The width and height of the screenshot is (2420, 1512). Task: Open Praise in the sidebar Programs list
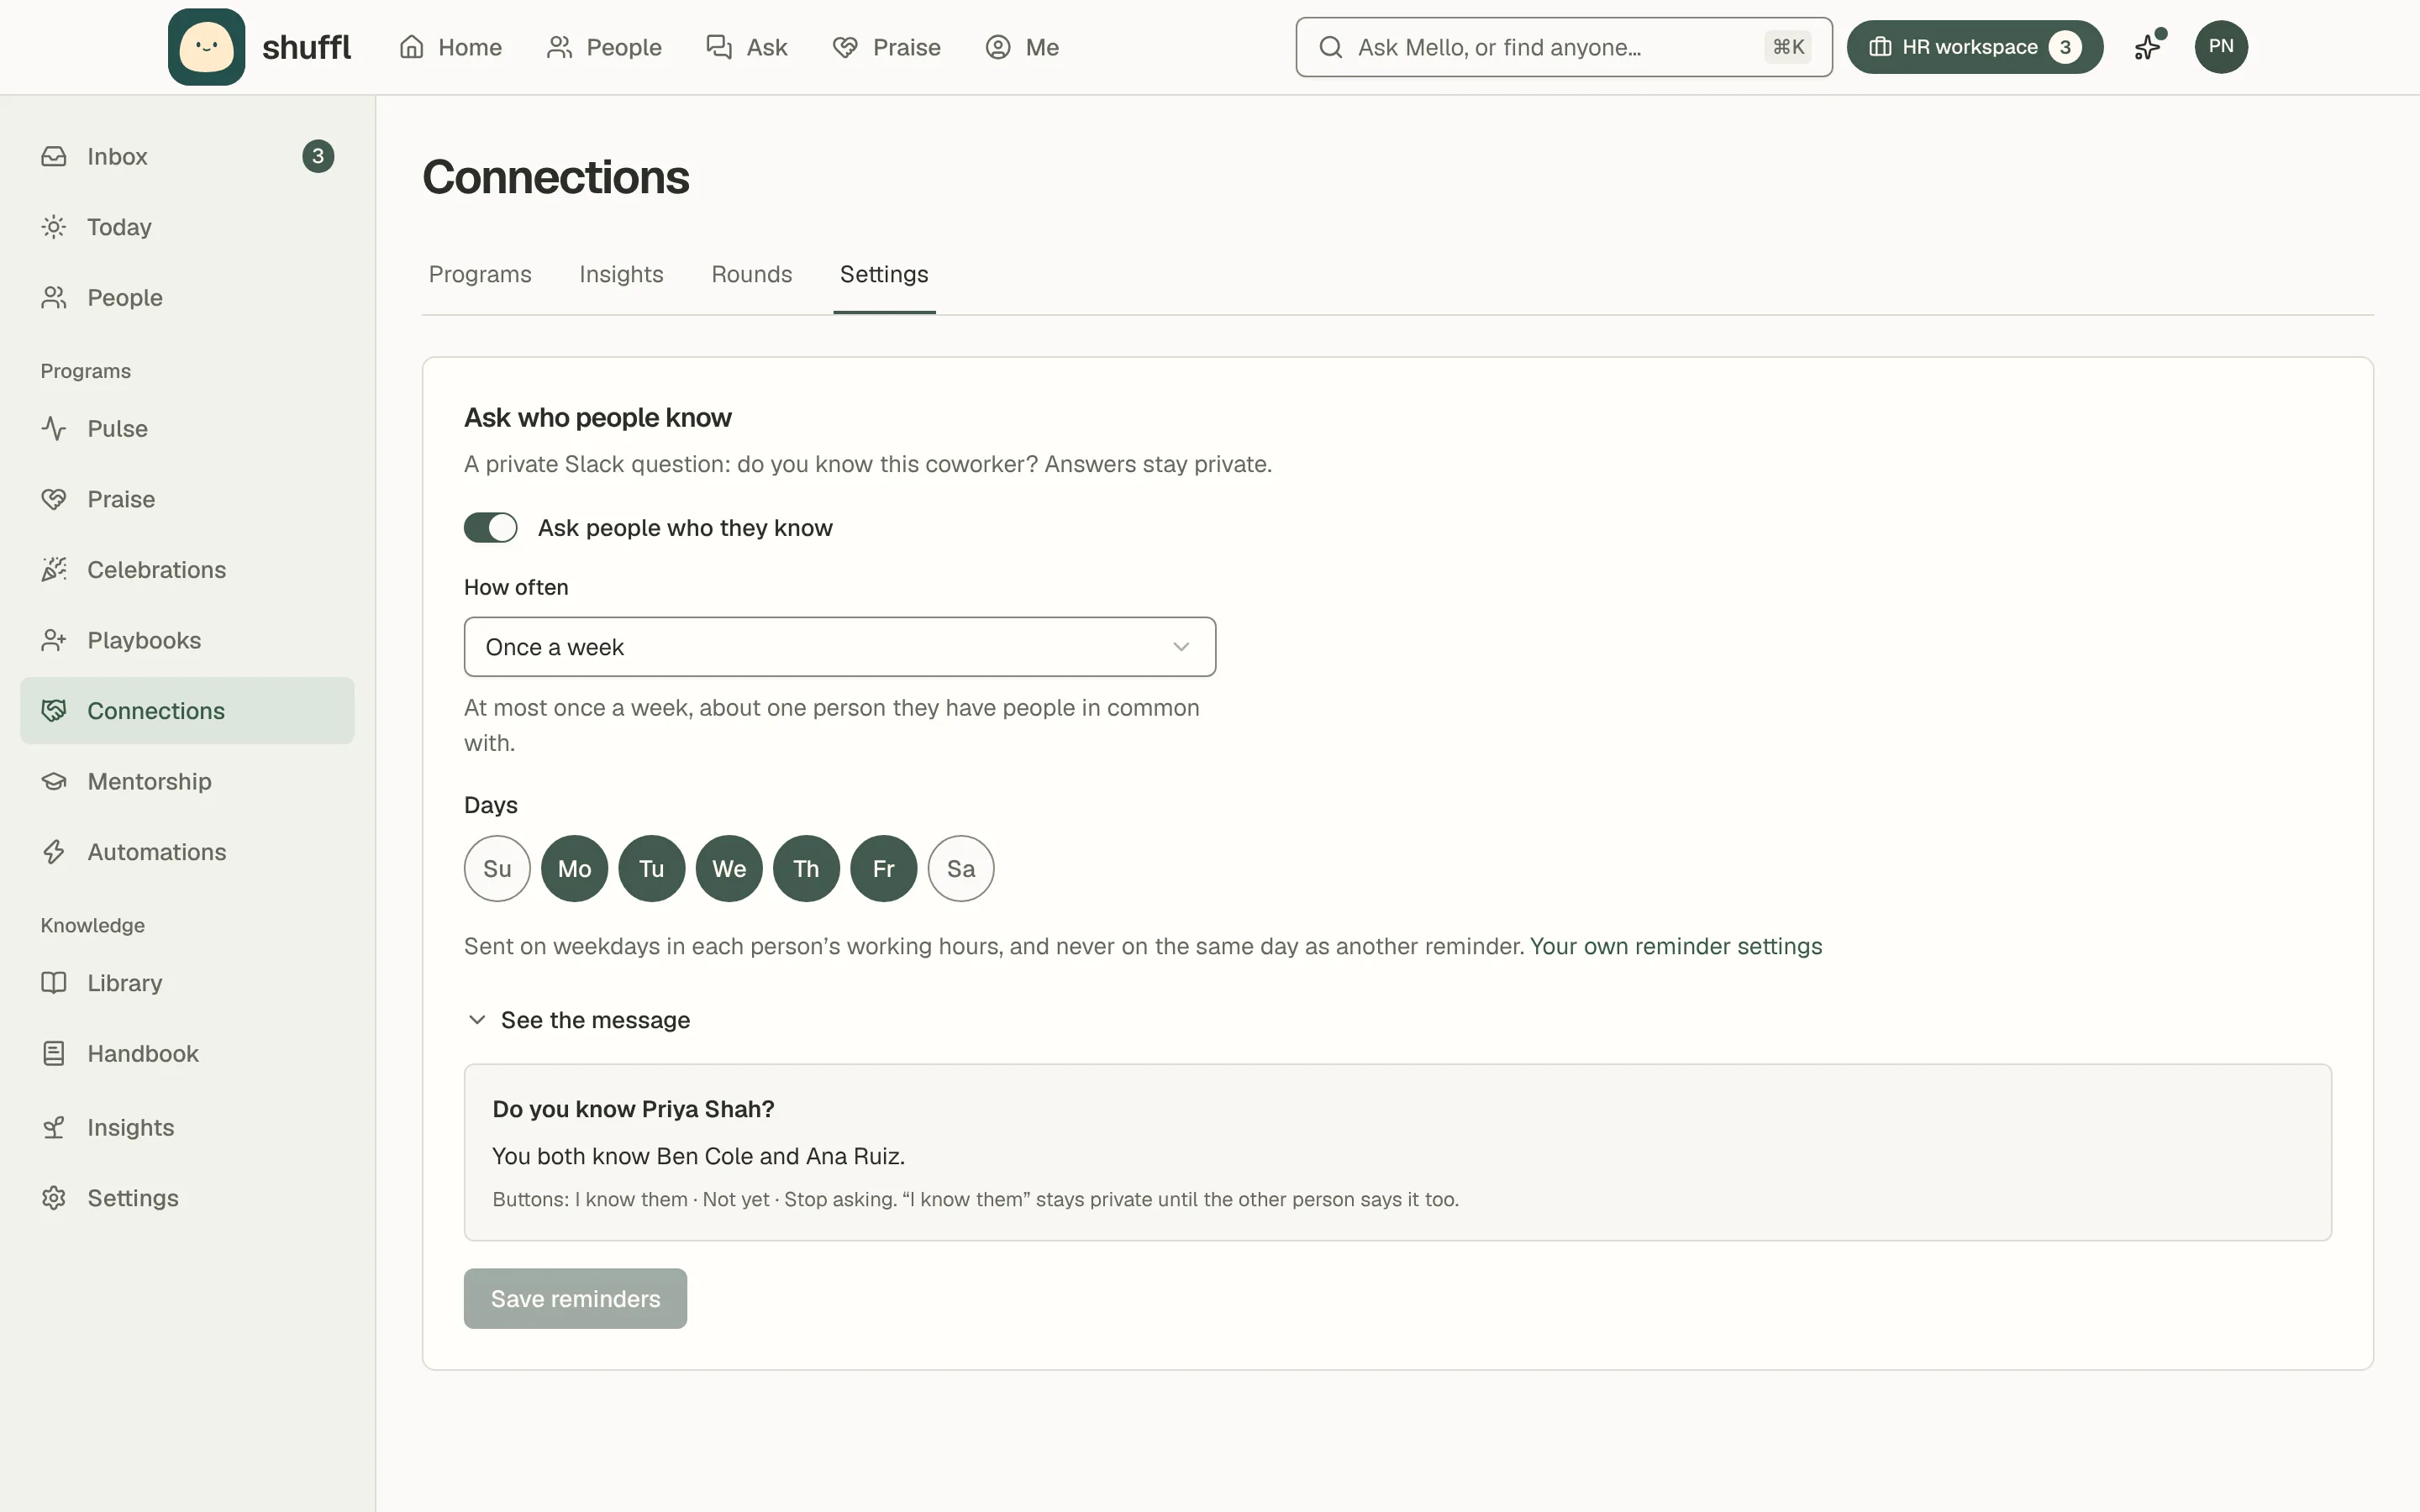[x=187, y=499]
